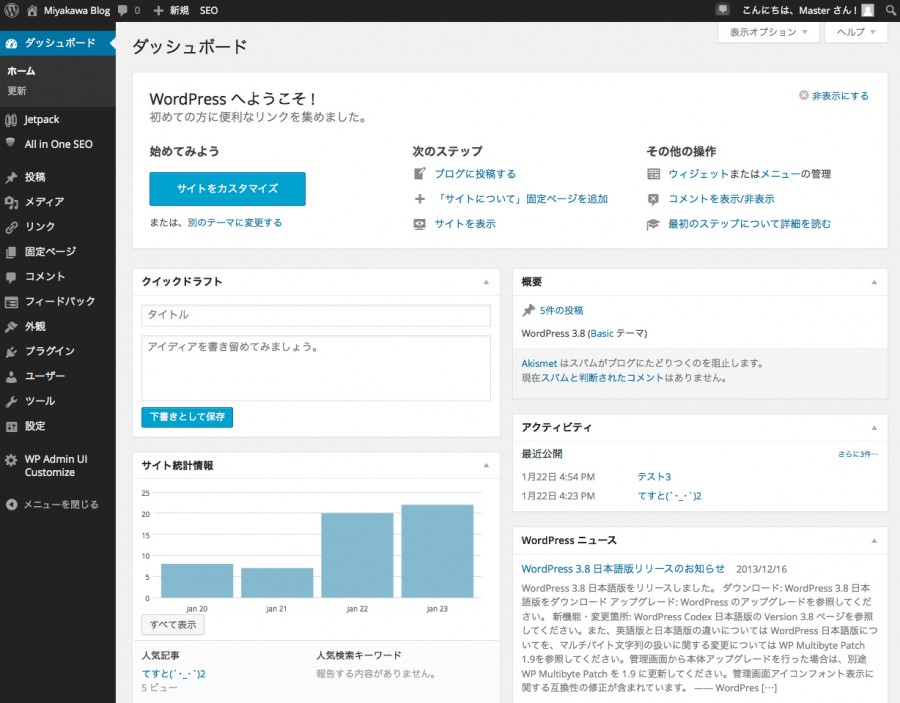The height and width of the screenshot is (703, 900).
Task: Click the コメント bubble icon in sidebar
Action: click(x=11, y=277)
